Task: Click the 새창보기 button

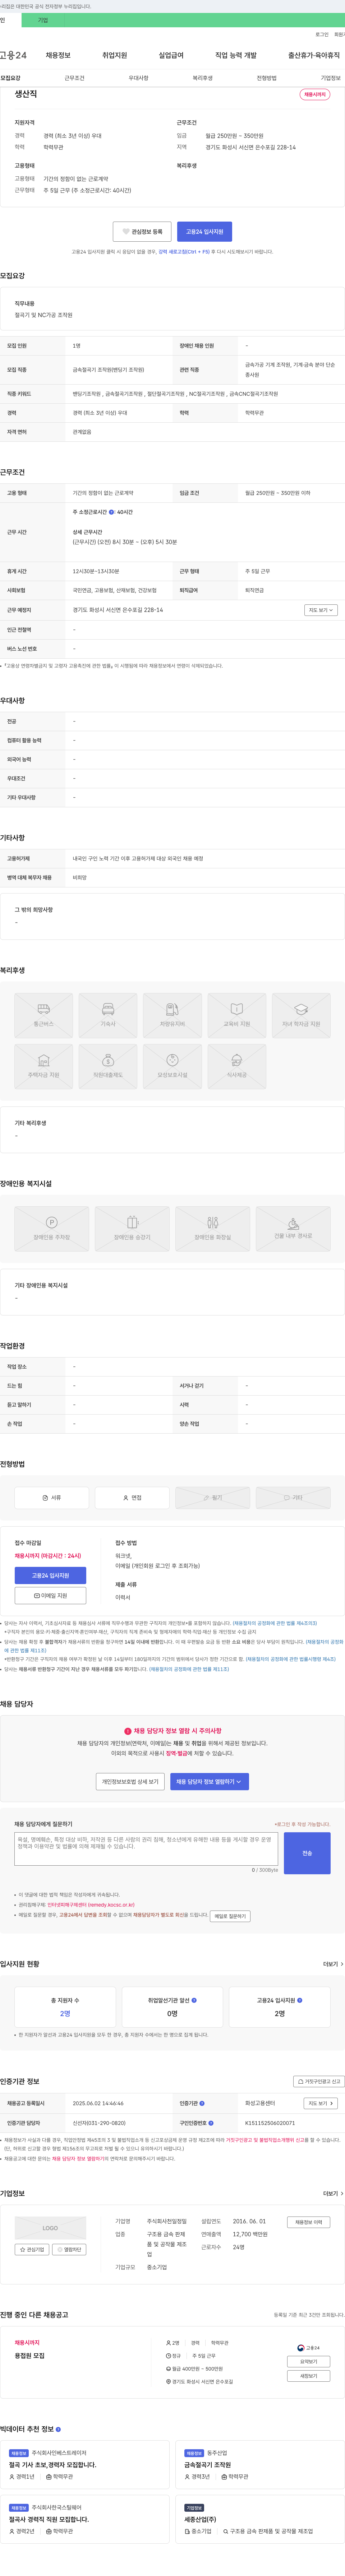Action: 309,2376
